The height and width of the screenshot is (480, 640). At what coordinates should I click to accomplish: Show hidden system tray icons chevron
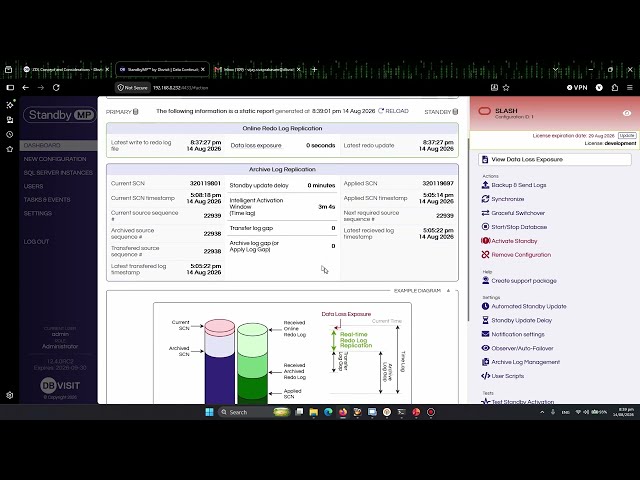542,412
